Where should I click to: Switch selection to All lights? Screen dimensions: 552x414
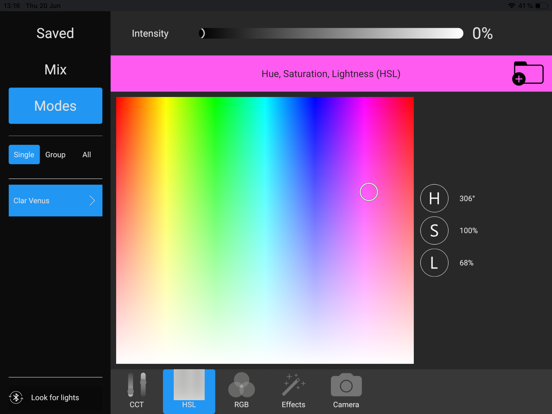point(87,155)
